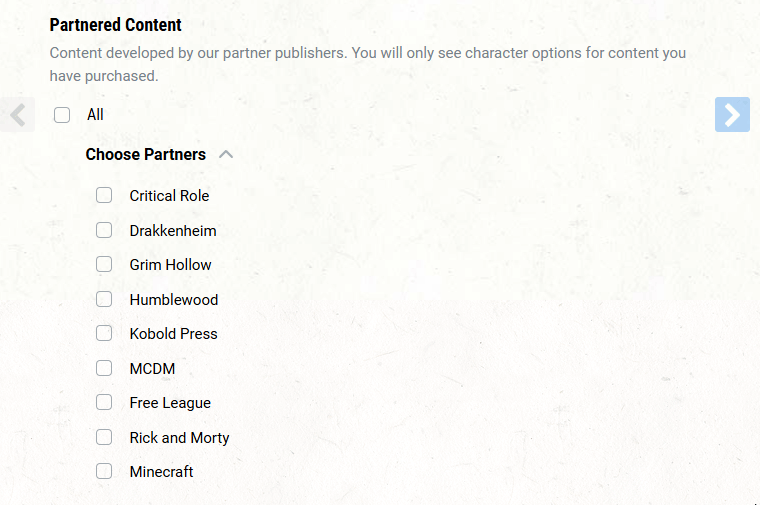Check the Kobold Press box

point(104,334)
